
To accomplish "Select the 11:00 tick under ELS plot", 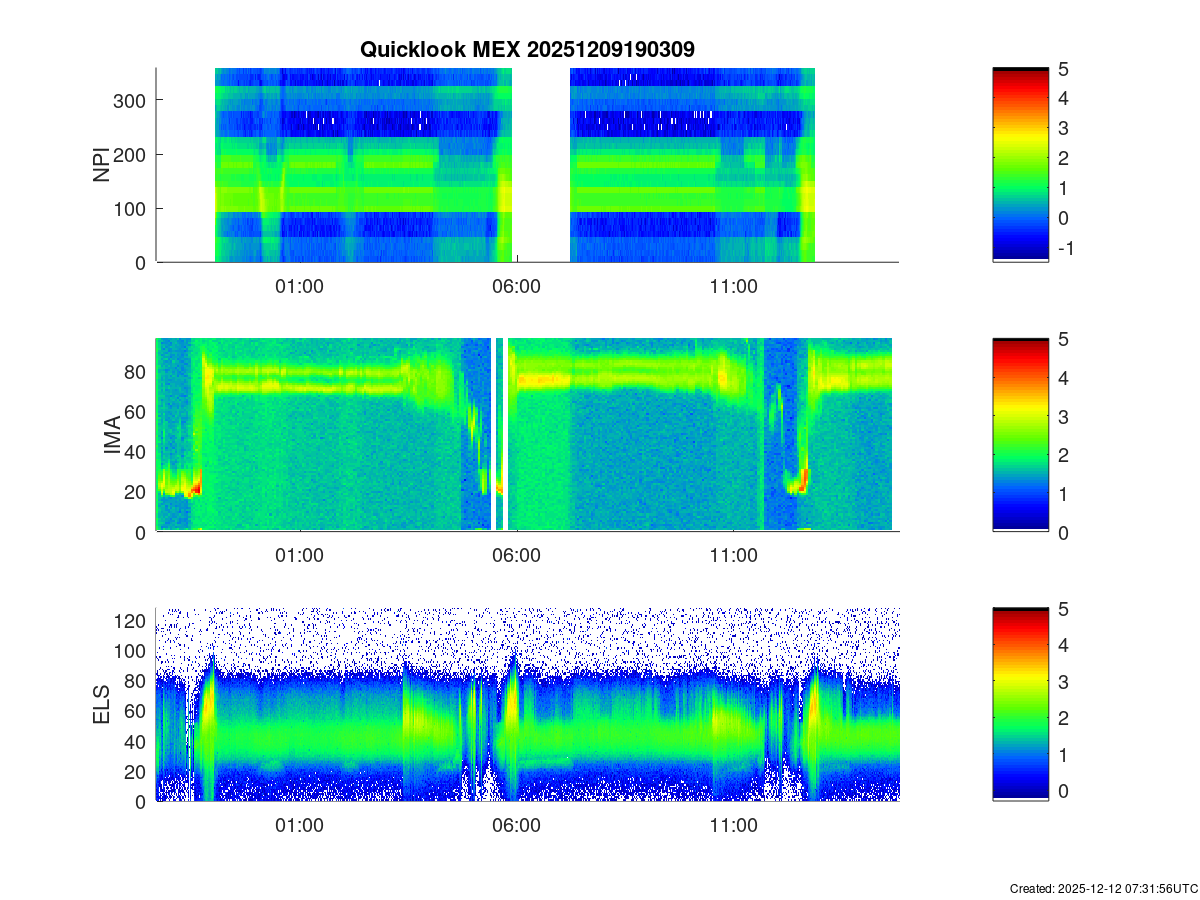I will (x=733, y=826).
